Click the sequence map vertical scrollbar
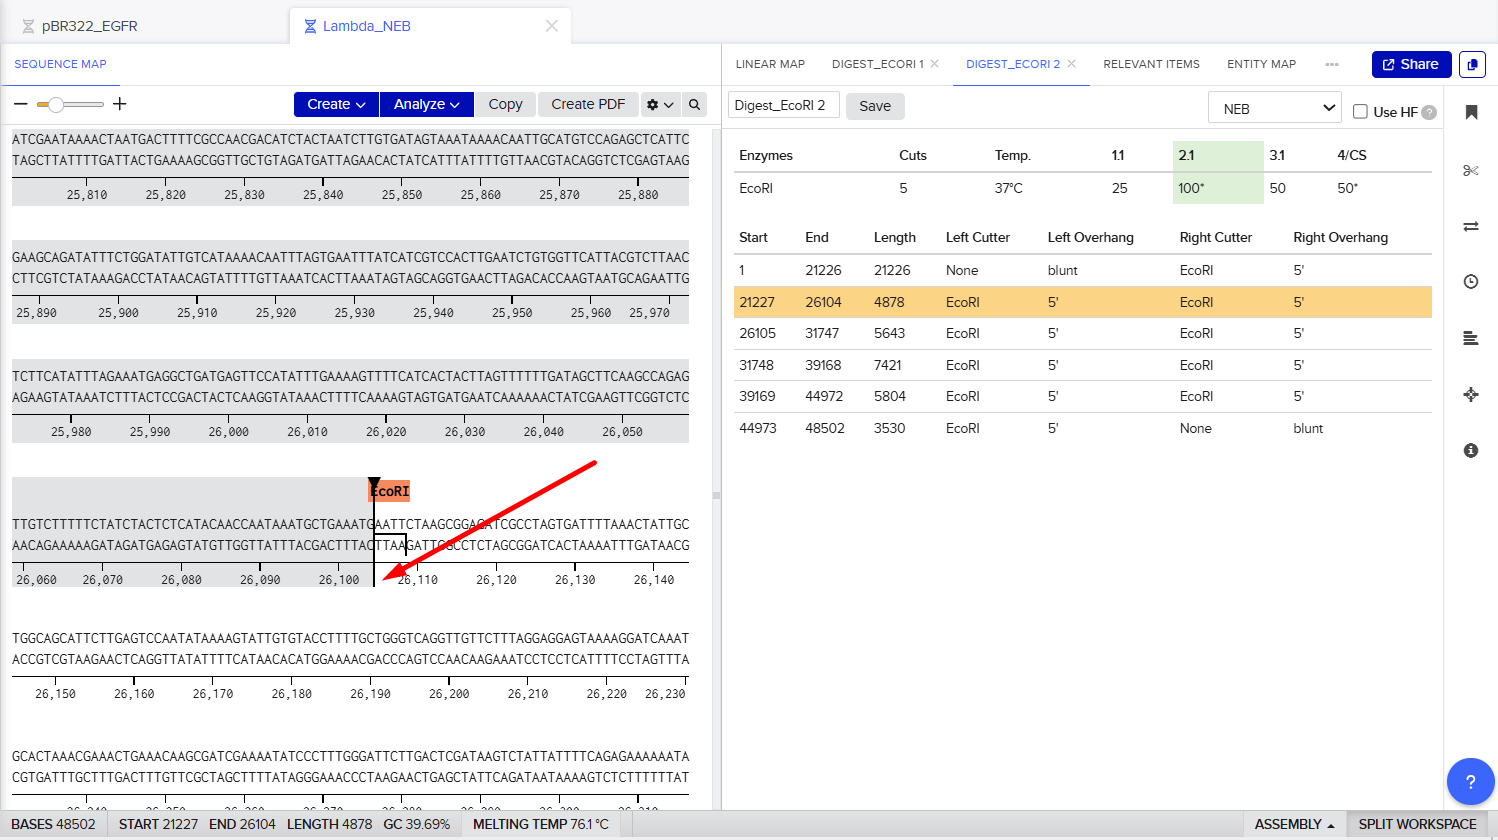This screenshot has width=1498, height=840. tap(716, 469)
